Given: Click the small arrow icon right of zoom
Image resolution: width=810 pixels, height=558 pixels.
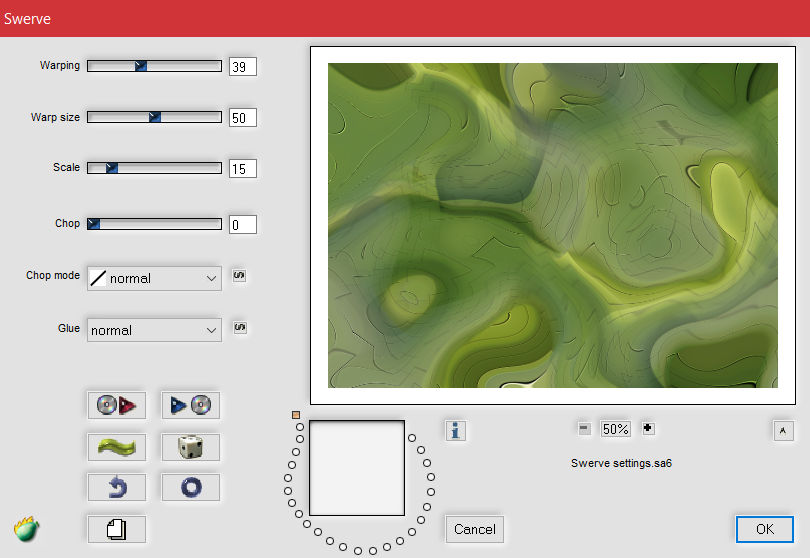Looking at the screenshot, I should point(783,430).
